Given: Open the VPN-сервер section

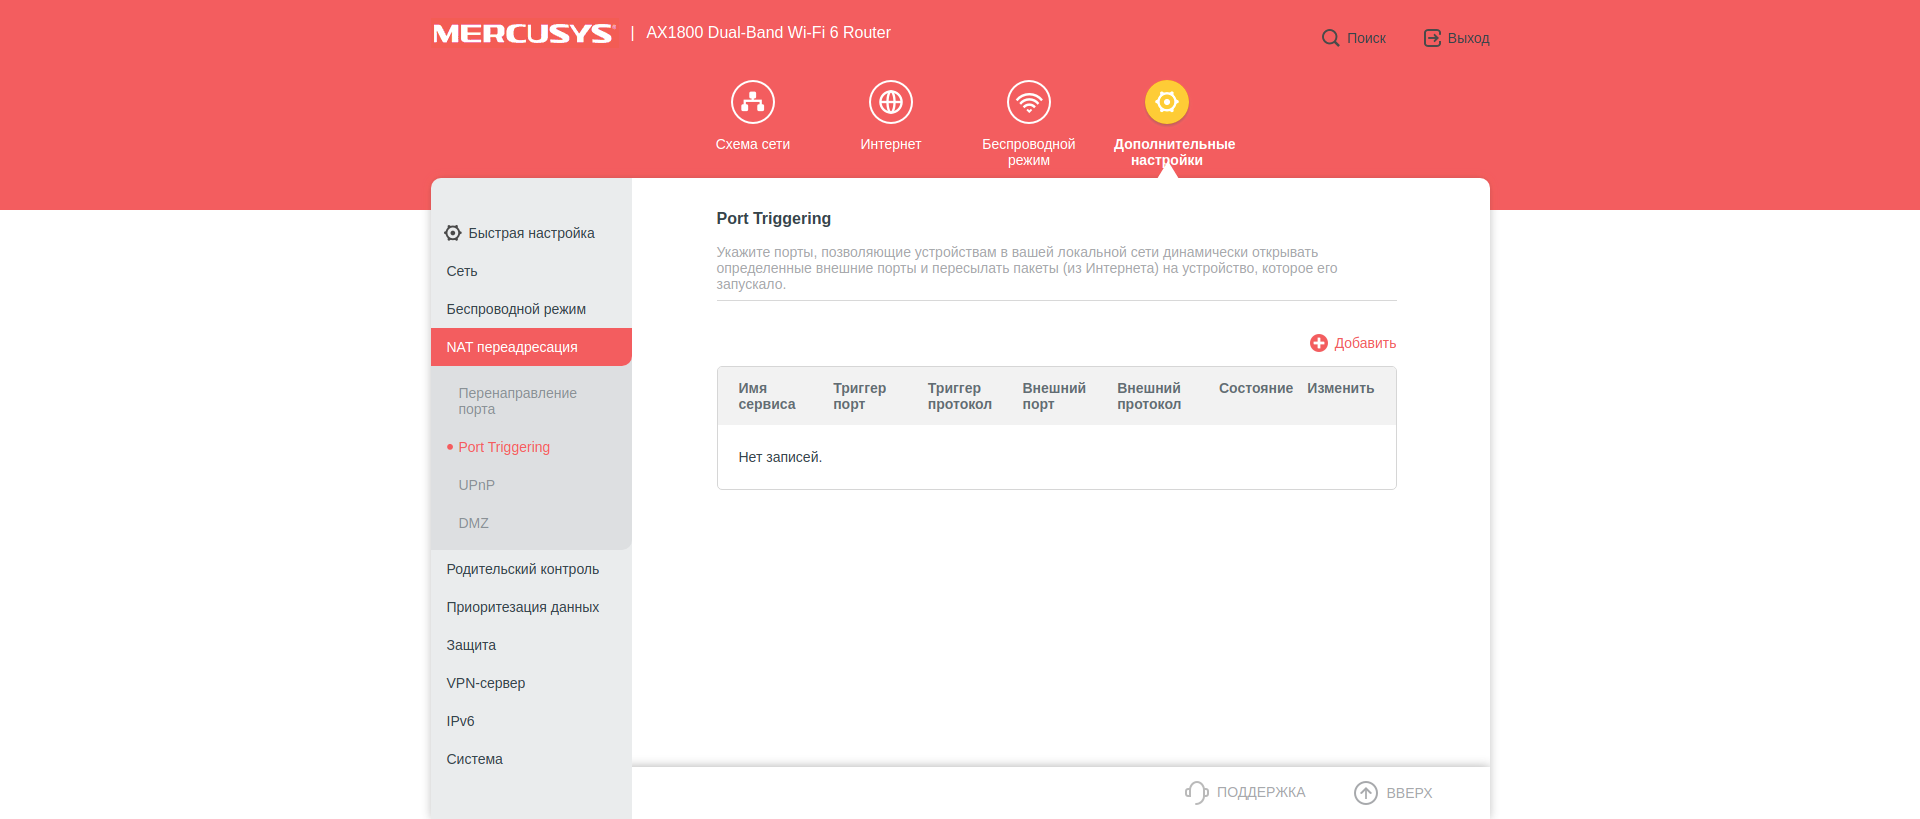Looking at the screenshot, I should [x=485, y=683].
